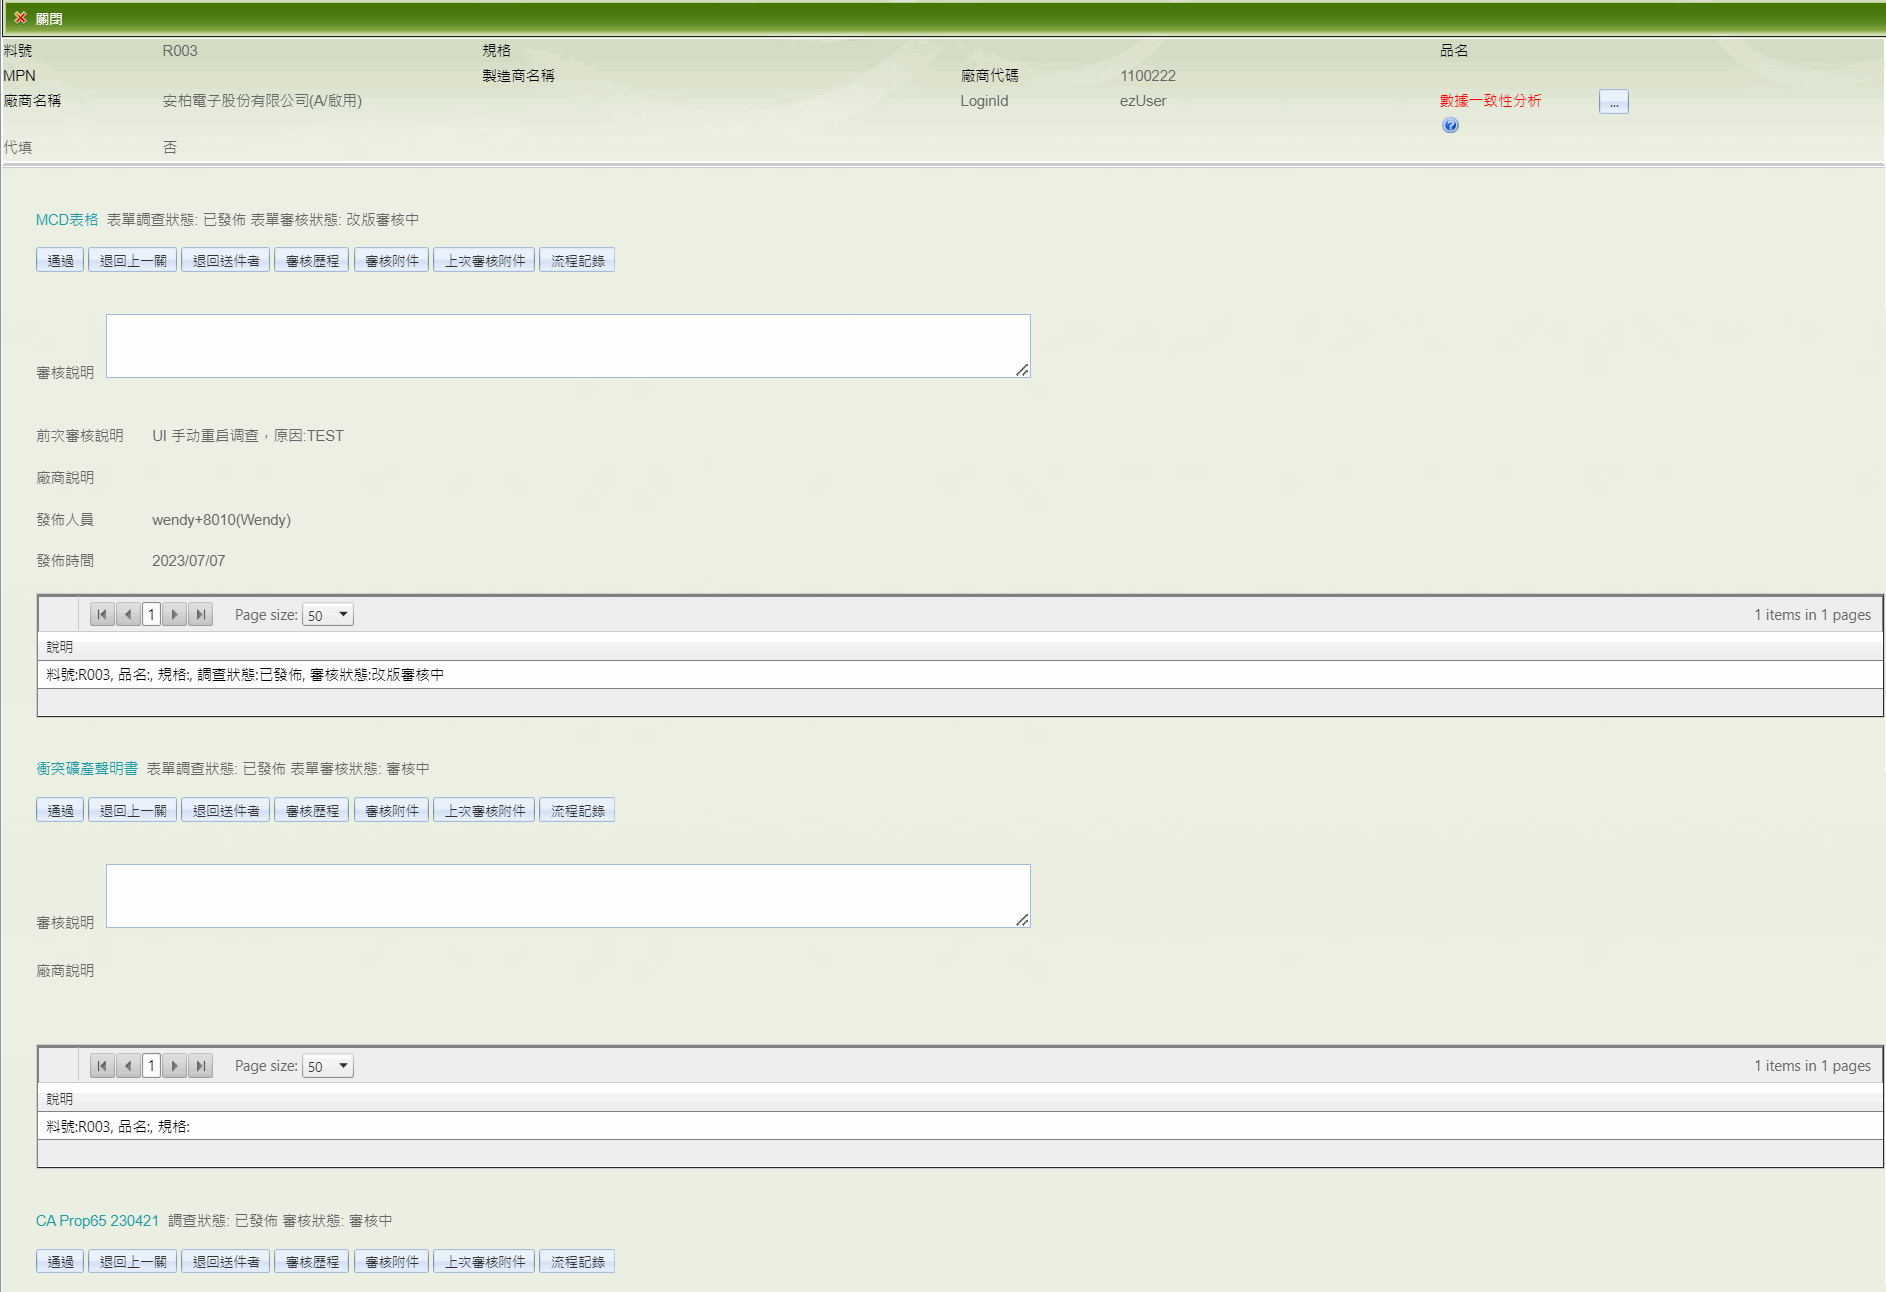Click 退回送件者 in the 衝突礦產聲明書 section
The image size is (1886, 1292).
226,810
